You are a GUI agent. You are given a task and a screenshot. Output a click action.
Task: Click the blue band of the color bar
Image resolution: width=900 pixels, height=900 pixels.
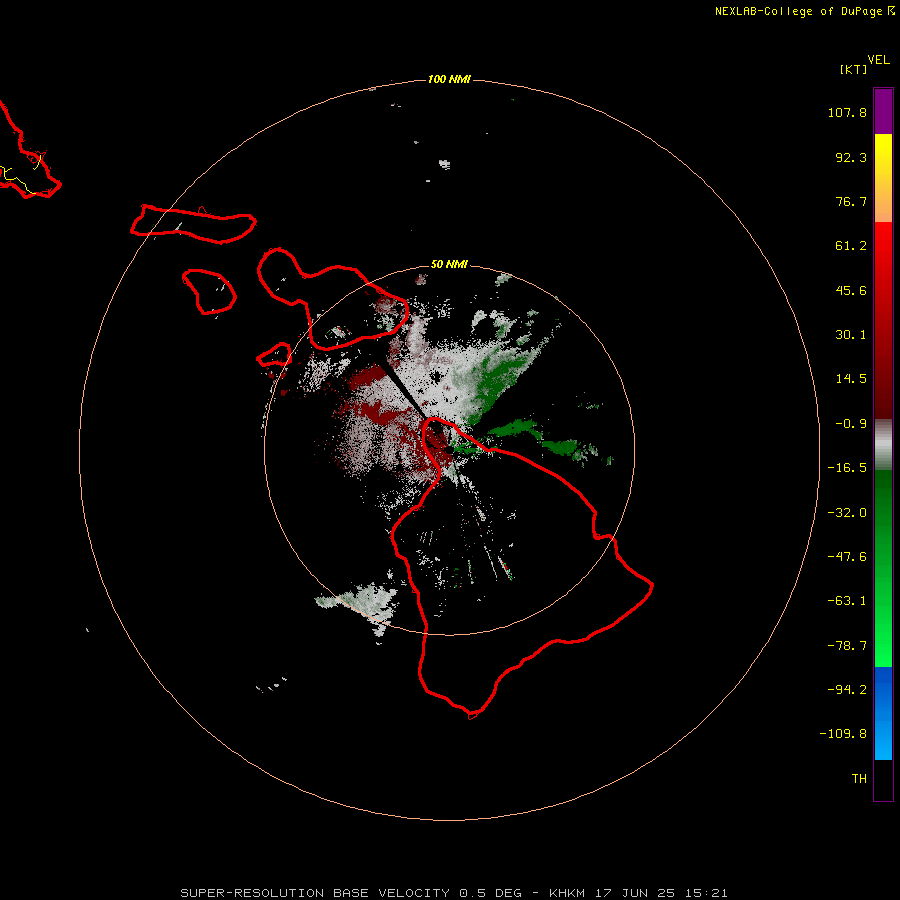[883, 713]
